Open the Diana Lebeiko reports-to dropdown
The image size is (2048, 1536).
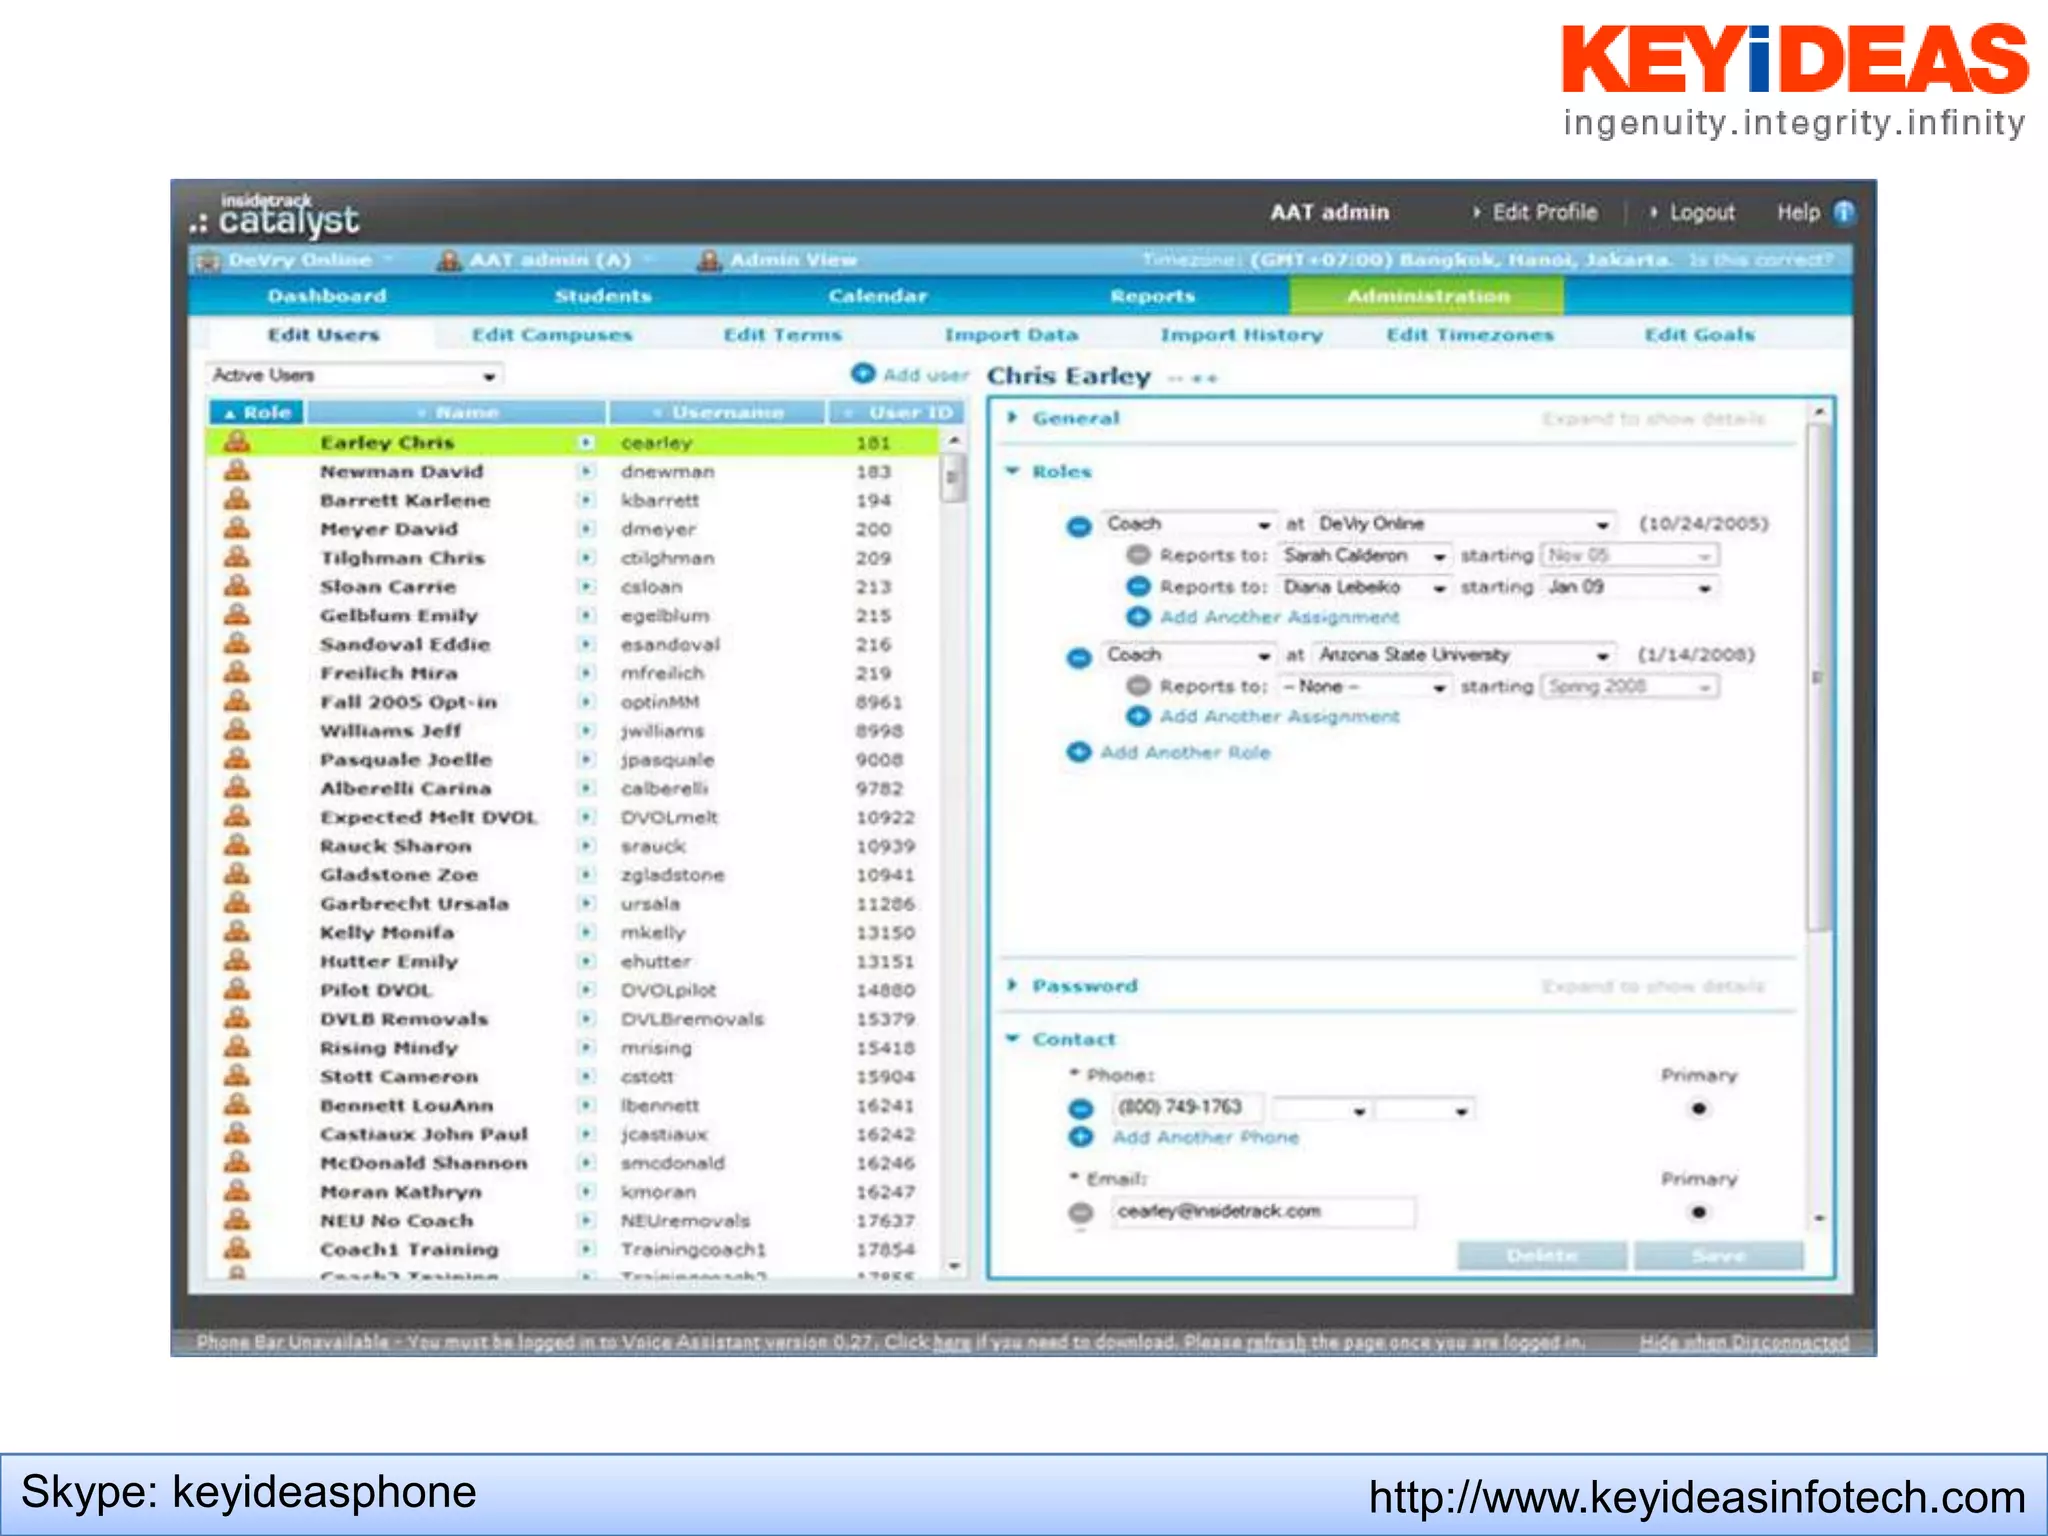[1365, 587]
